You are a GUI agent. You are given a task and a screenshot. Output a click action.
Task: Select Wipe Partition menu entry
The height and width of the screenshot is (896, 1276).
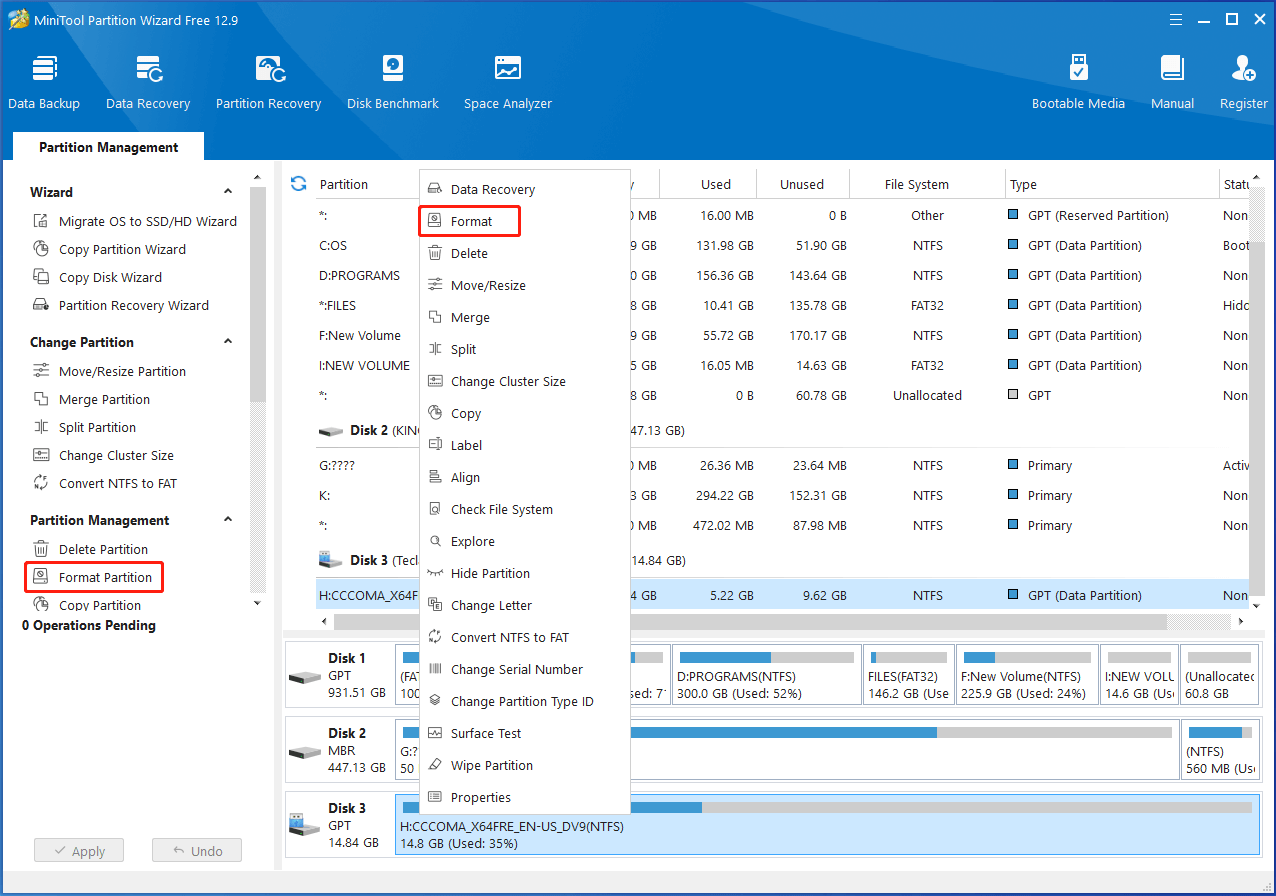(524, 765)
